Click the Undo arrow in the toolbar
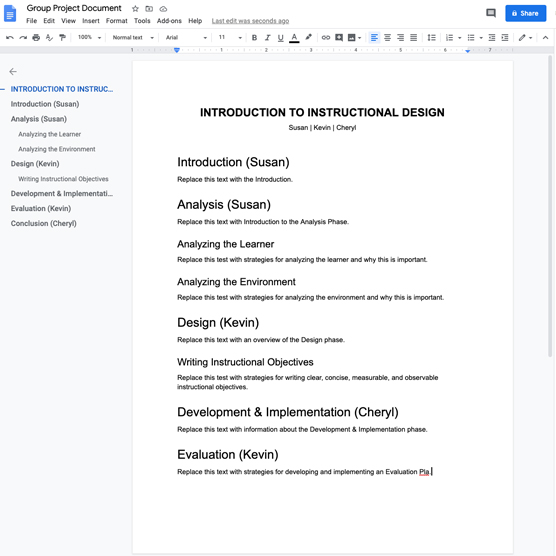Image resolution: width=556 pixels, height=556 pixels. (x=10, y=38)
